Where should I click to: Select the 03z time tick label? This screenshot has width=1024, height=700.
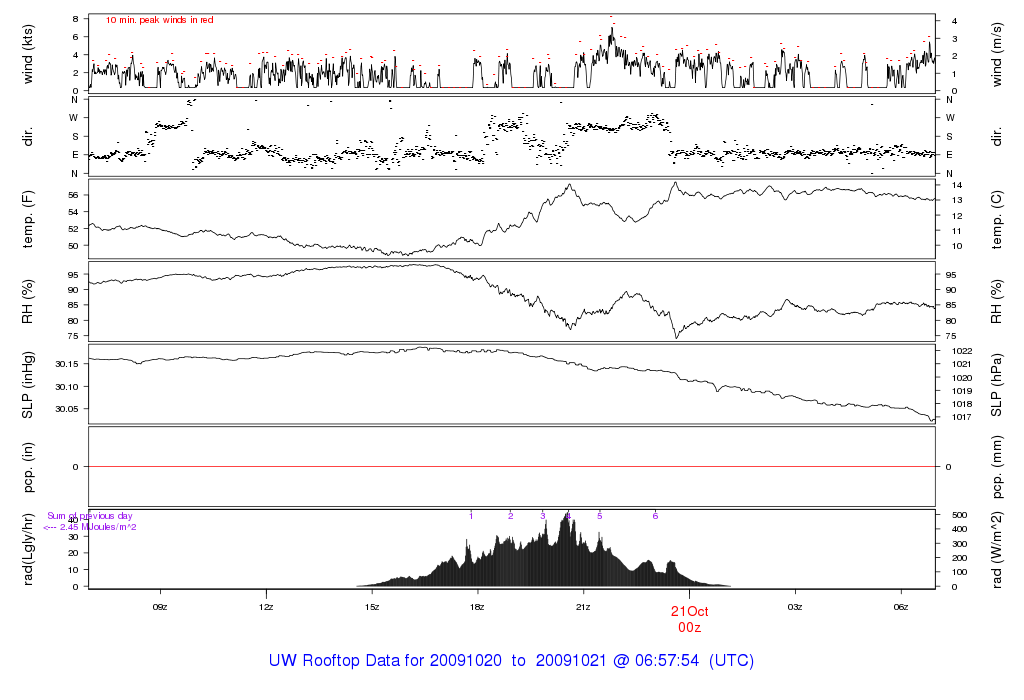[795, 607]
